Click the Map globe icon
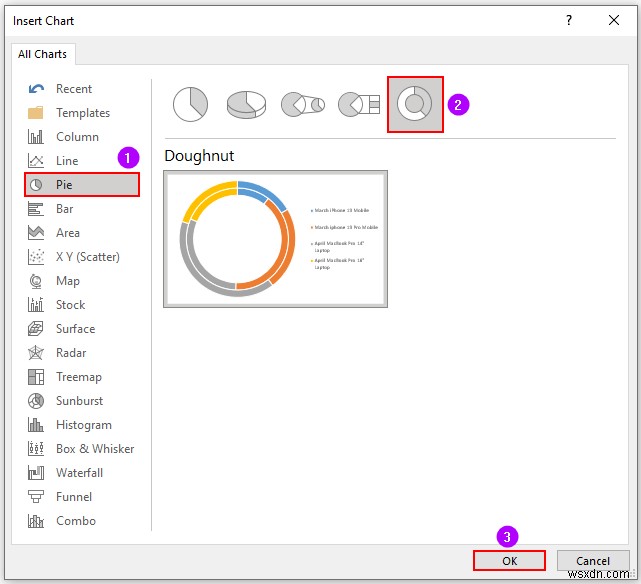 click(x=36, y=281)
